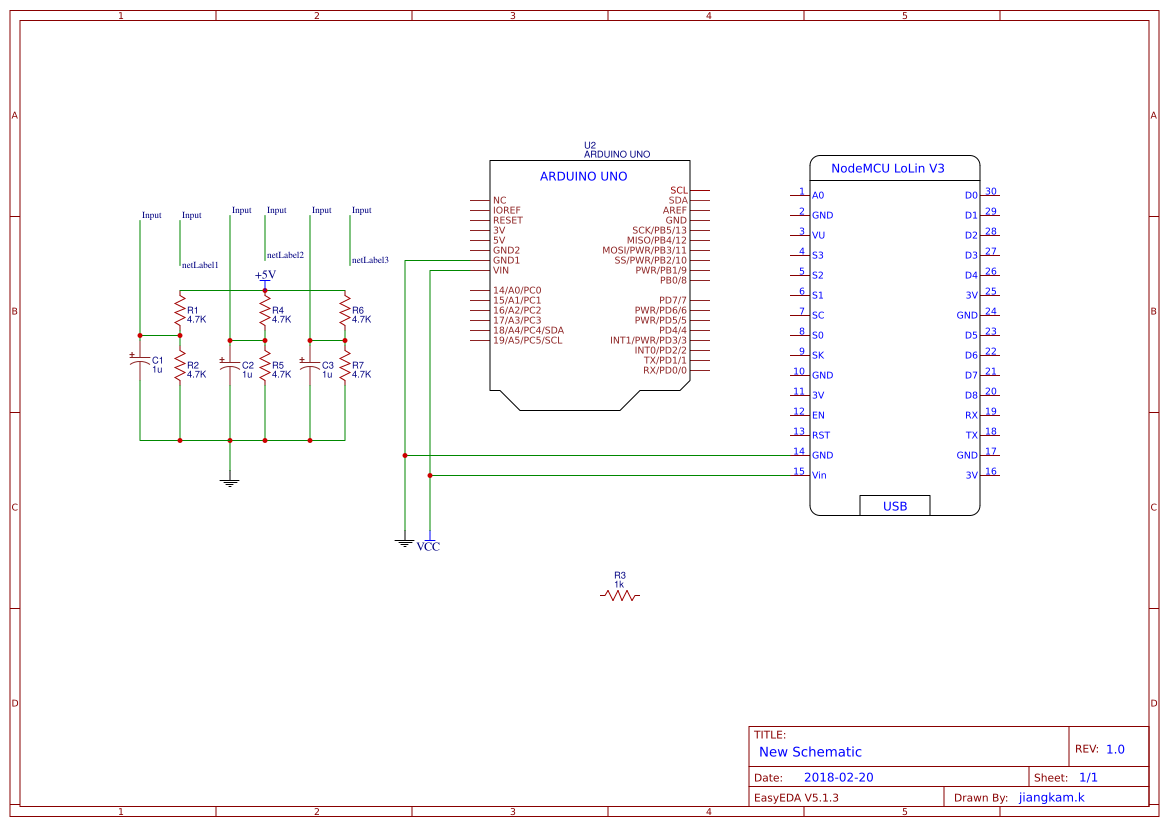This screenshot has height=827, width=1169.
Task: Click the jiangkam.k drawn-by name
Action: pos(1052,797)
